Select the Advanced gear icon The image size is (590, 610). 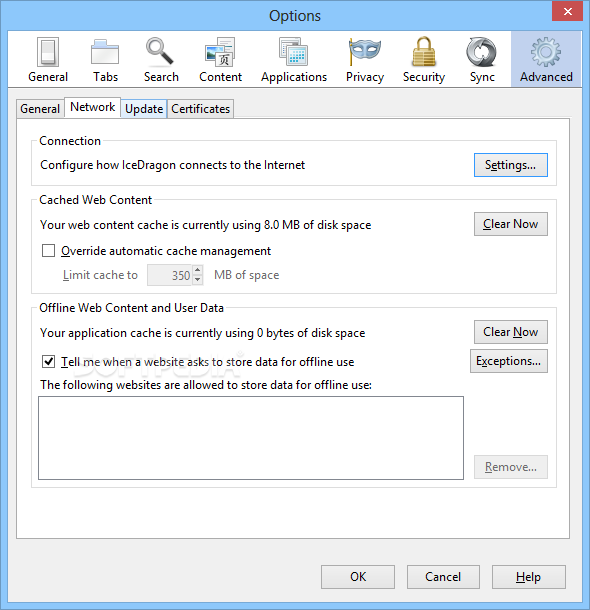point(546,52)
